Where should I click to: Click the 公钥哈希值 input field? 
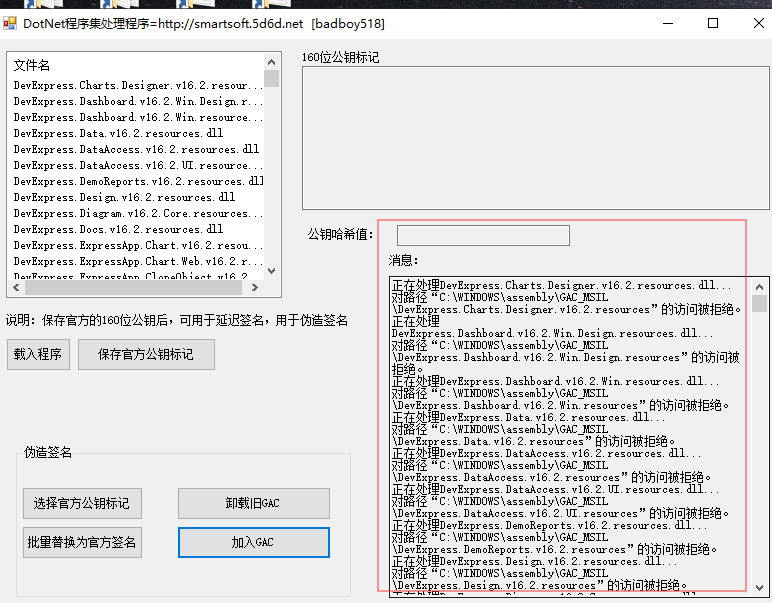coord(483,235)
